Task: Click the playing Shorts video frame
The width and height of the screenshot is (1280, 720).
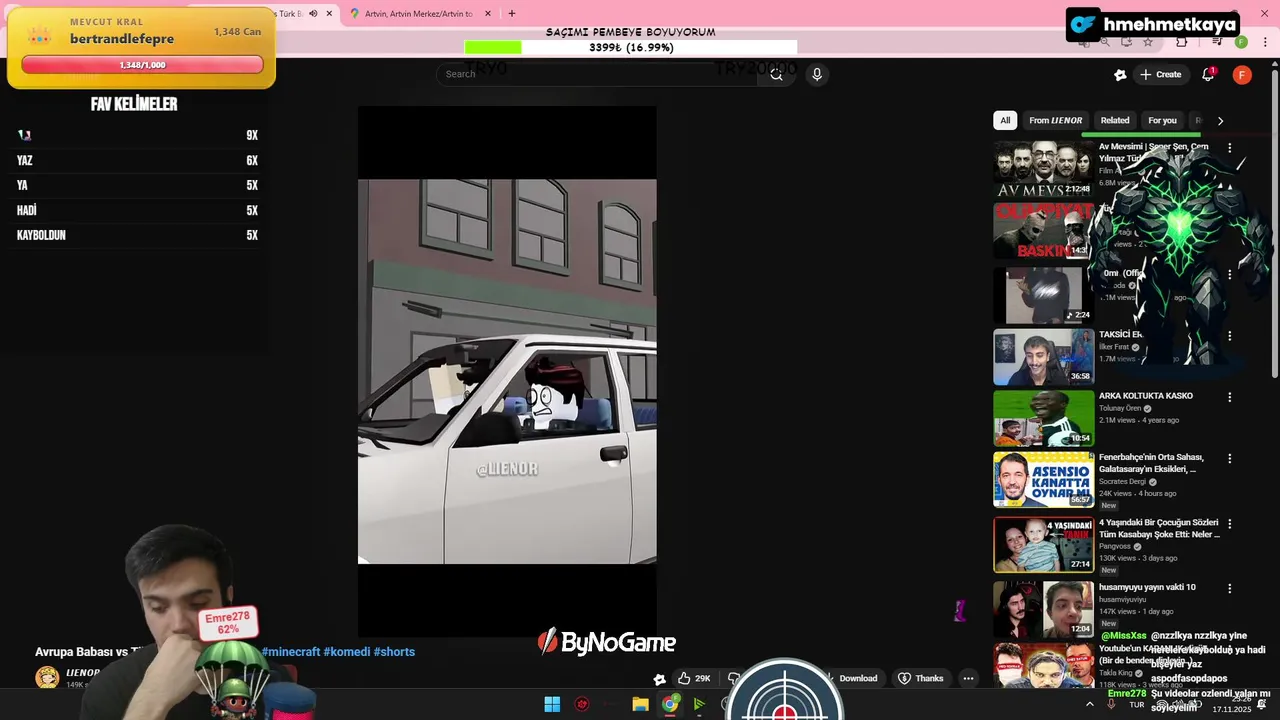Action: [x=507, y=370]
